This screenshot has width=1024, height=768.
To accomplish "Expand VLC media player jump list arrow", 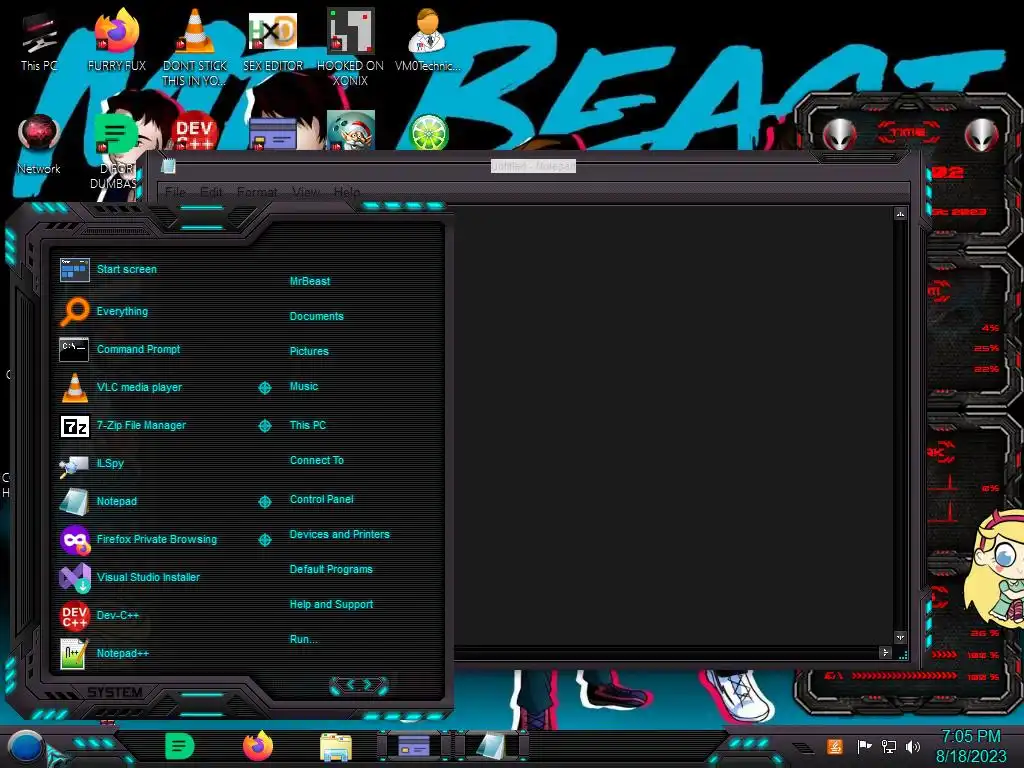I will tap(264, 388).
